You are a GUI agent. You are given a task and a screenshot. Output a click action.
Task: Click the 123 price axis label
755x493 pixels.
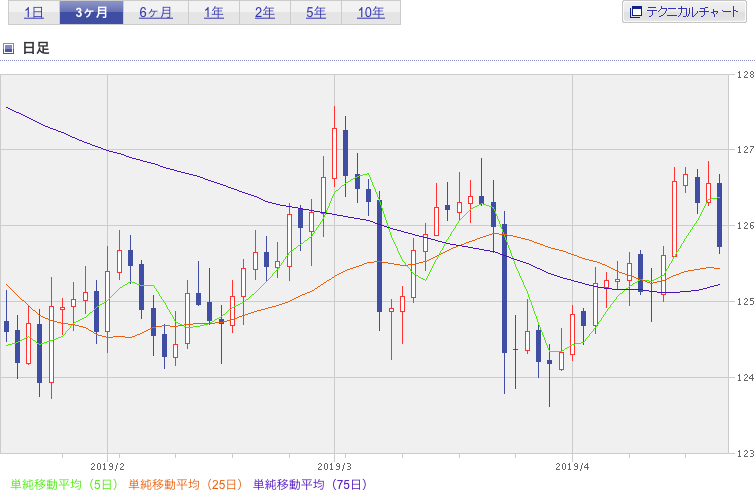[745, 454]
